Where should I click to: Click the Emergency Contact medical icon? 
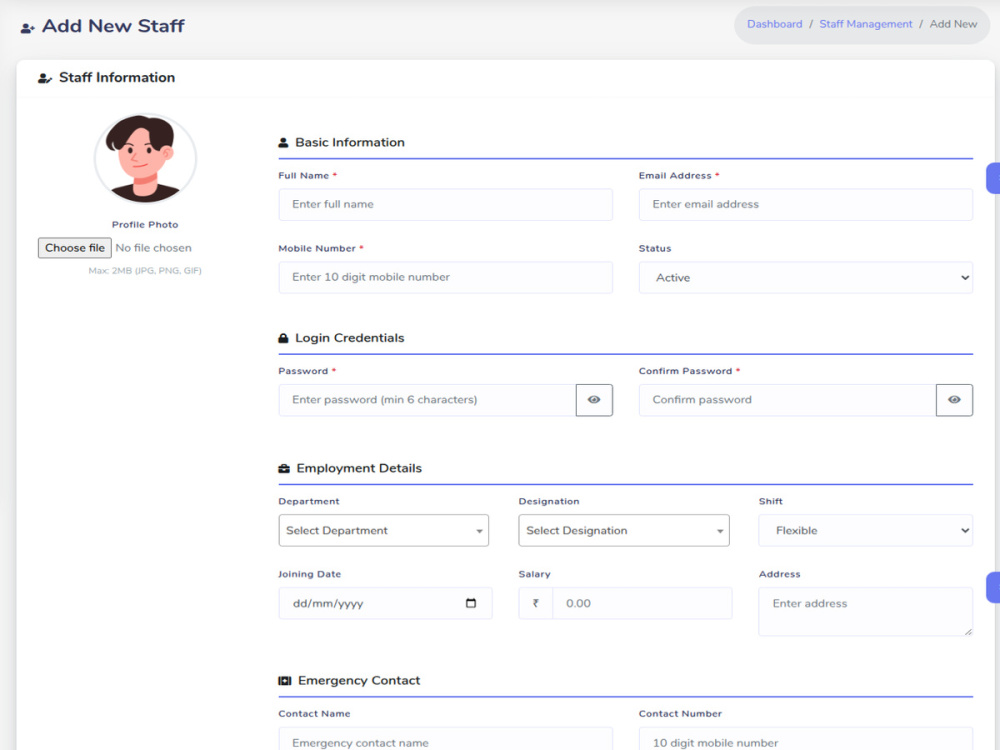coord(284,681)
